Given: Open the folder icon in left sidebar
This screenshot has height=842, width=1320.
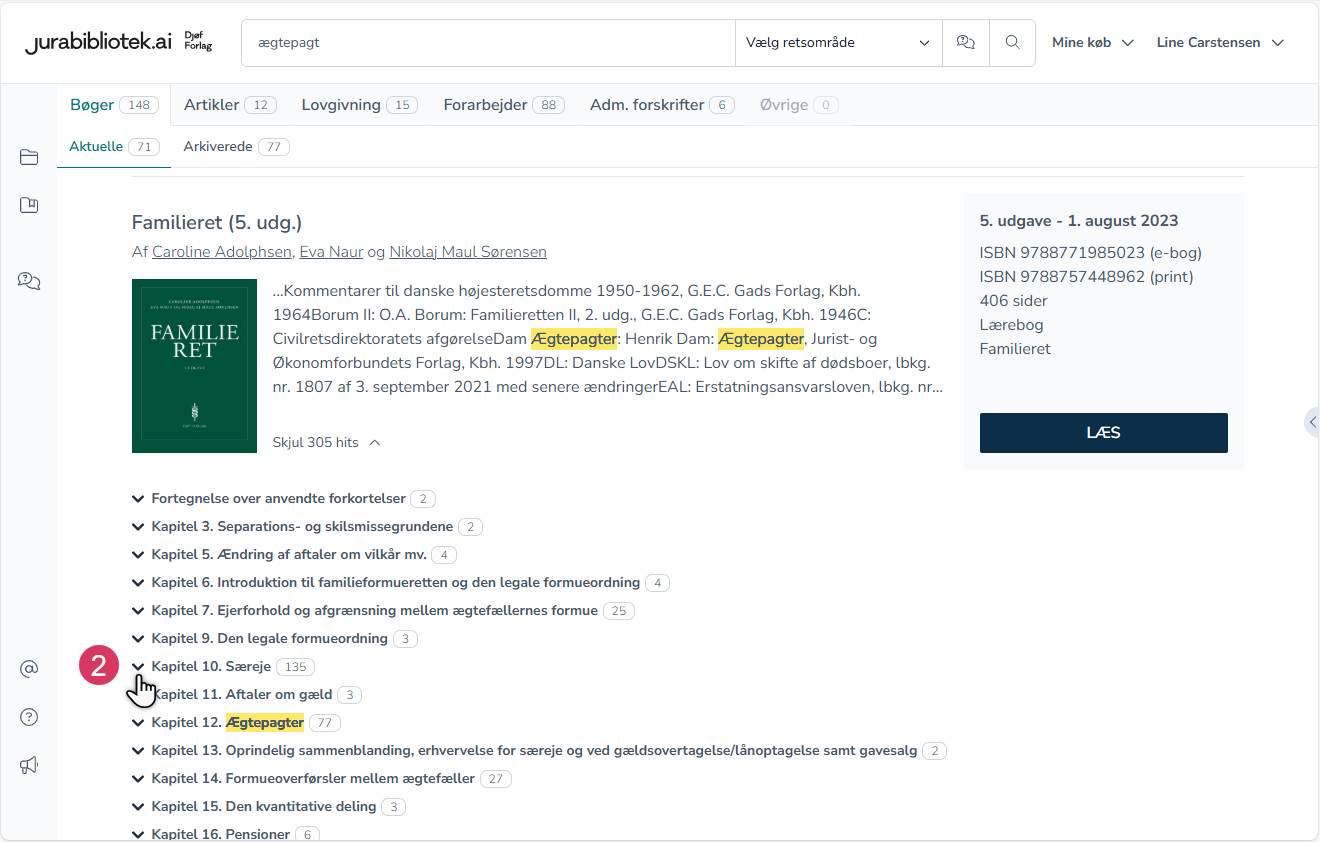Looking at the screenshot, I should point(29,157).
